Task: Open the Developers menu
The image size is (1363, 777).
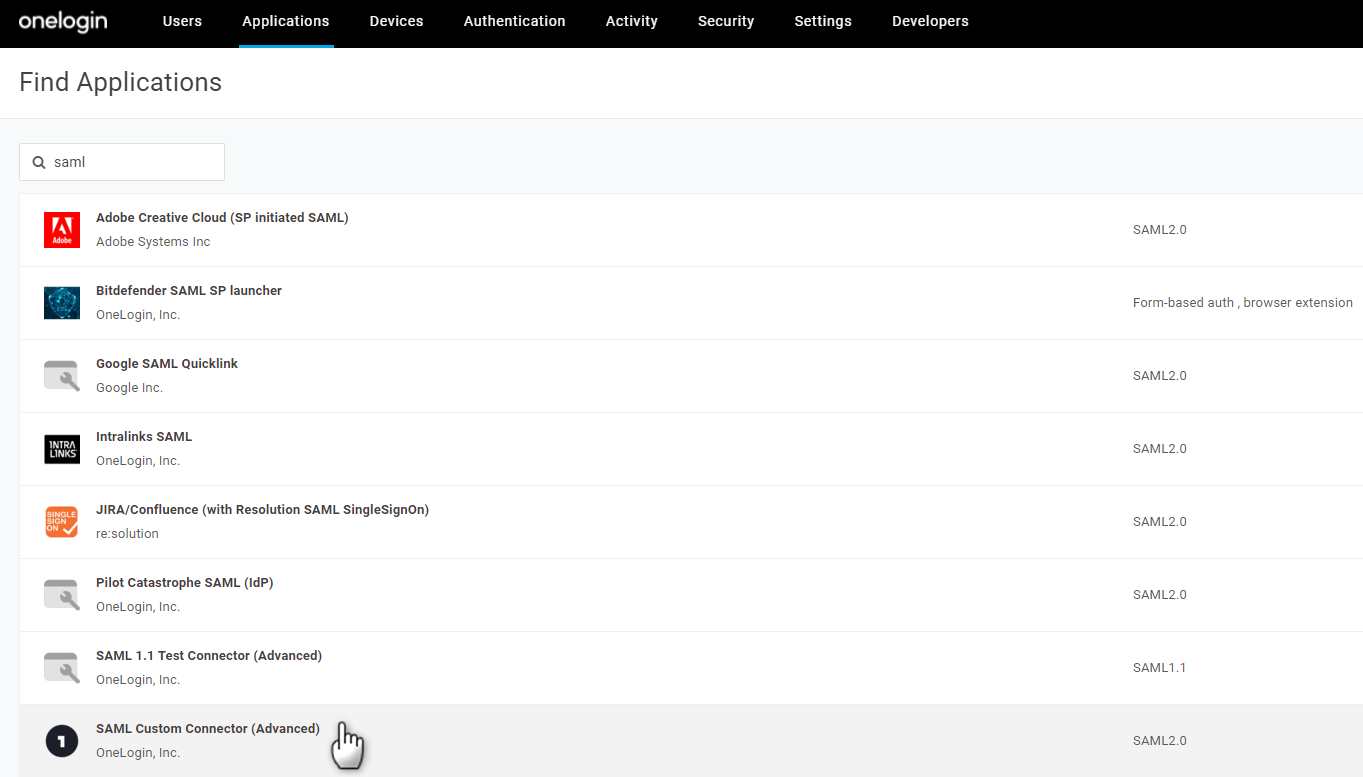Action: tap(930, 21)
